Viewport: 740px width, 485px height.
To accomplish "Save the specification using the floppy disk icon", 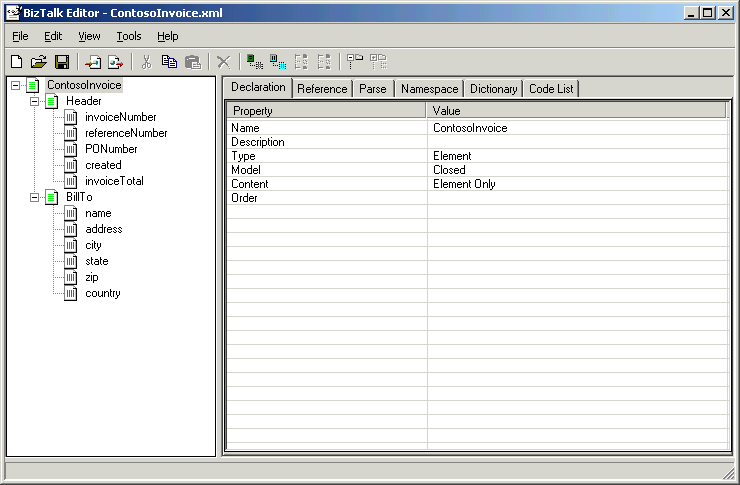I will coord(61,62).
